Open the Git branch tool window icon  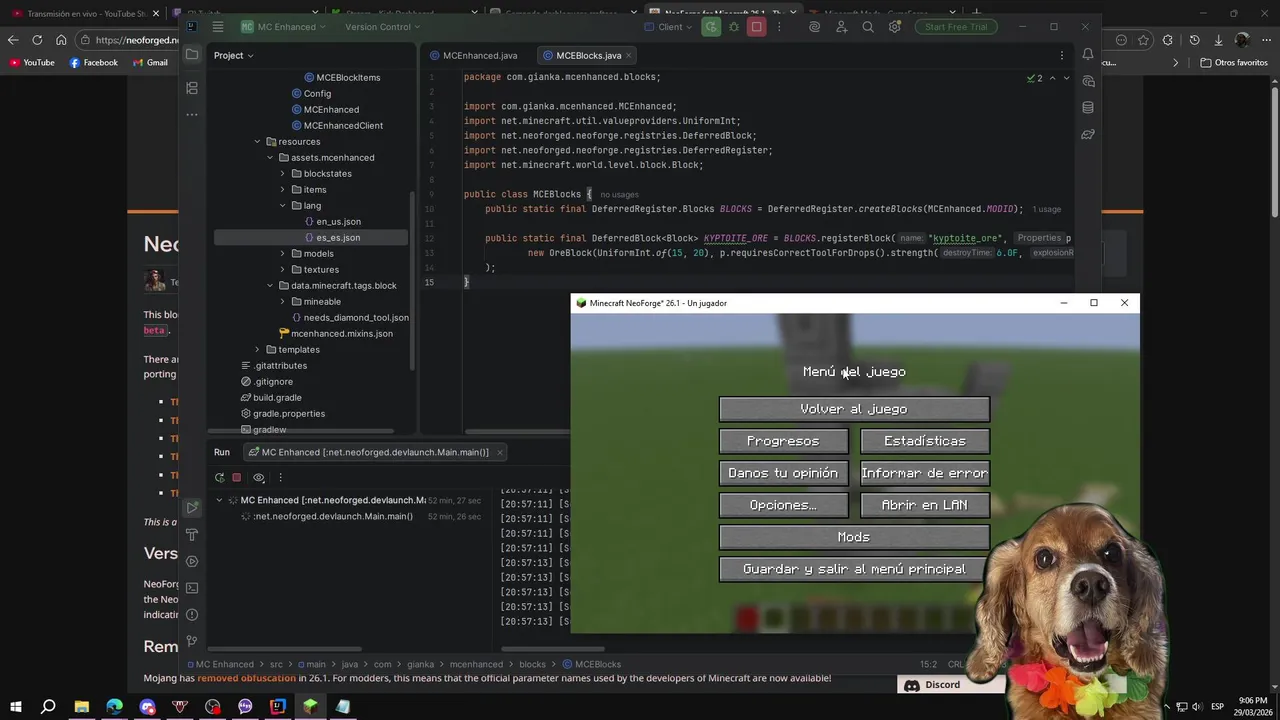[192, 640]
